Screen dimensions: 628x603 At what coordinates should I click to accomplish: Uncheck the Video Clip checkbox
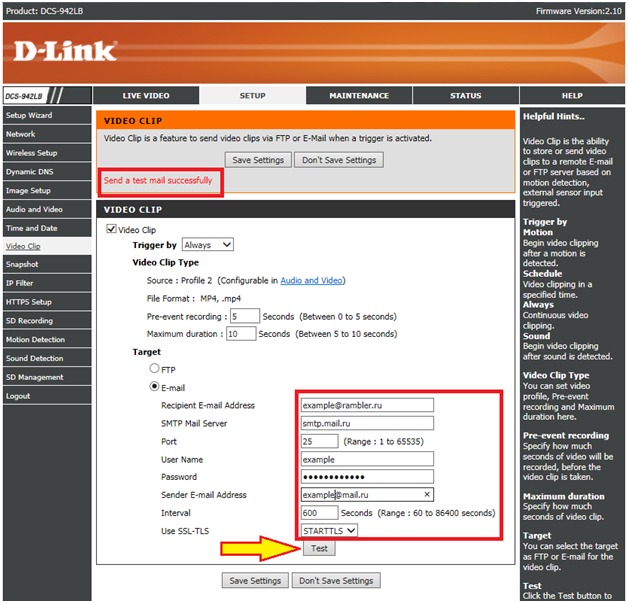(x=111, y=229)
